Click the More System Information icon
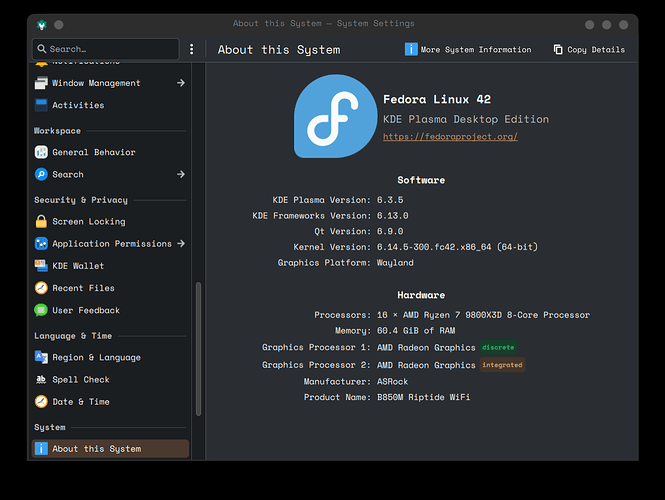This screenshot has width=665, height=500. click(x=411, y=50)
